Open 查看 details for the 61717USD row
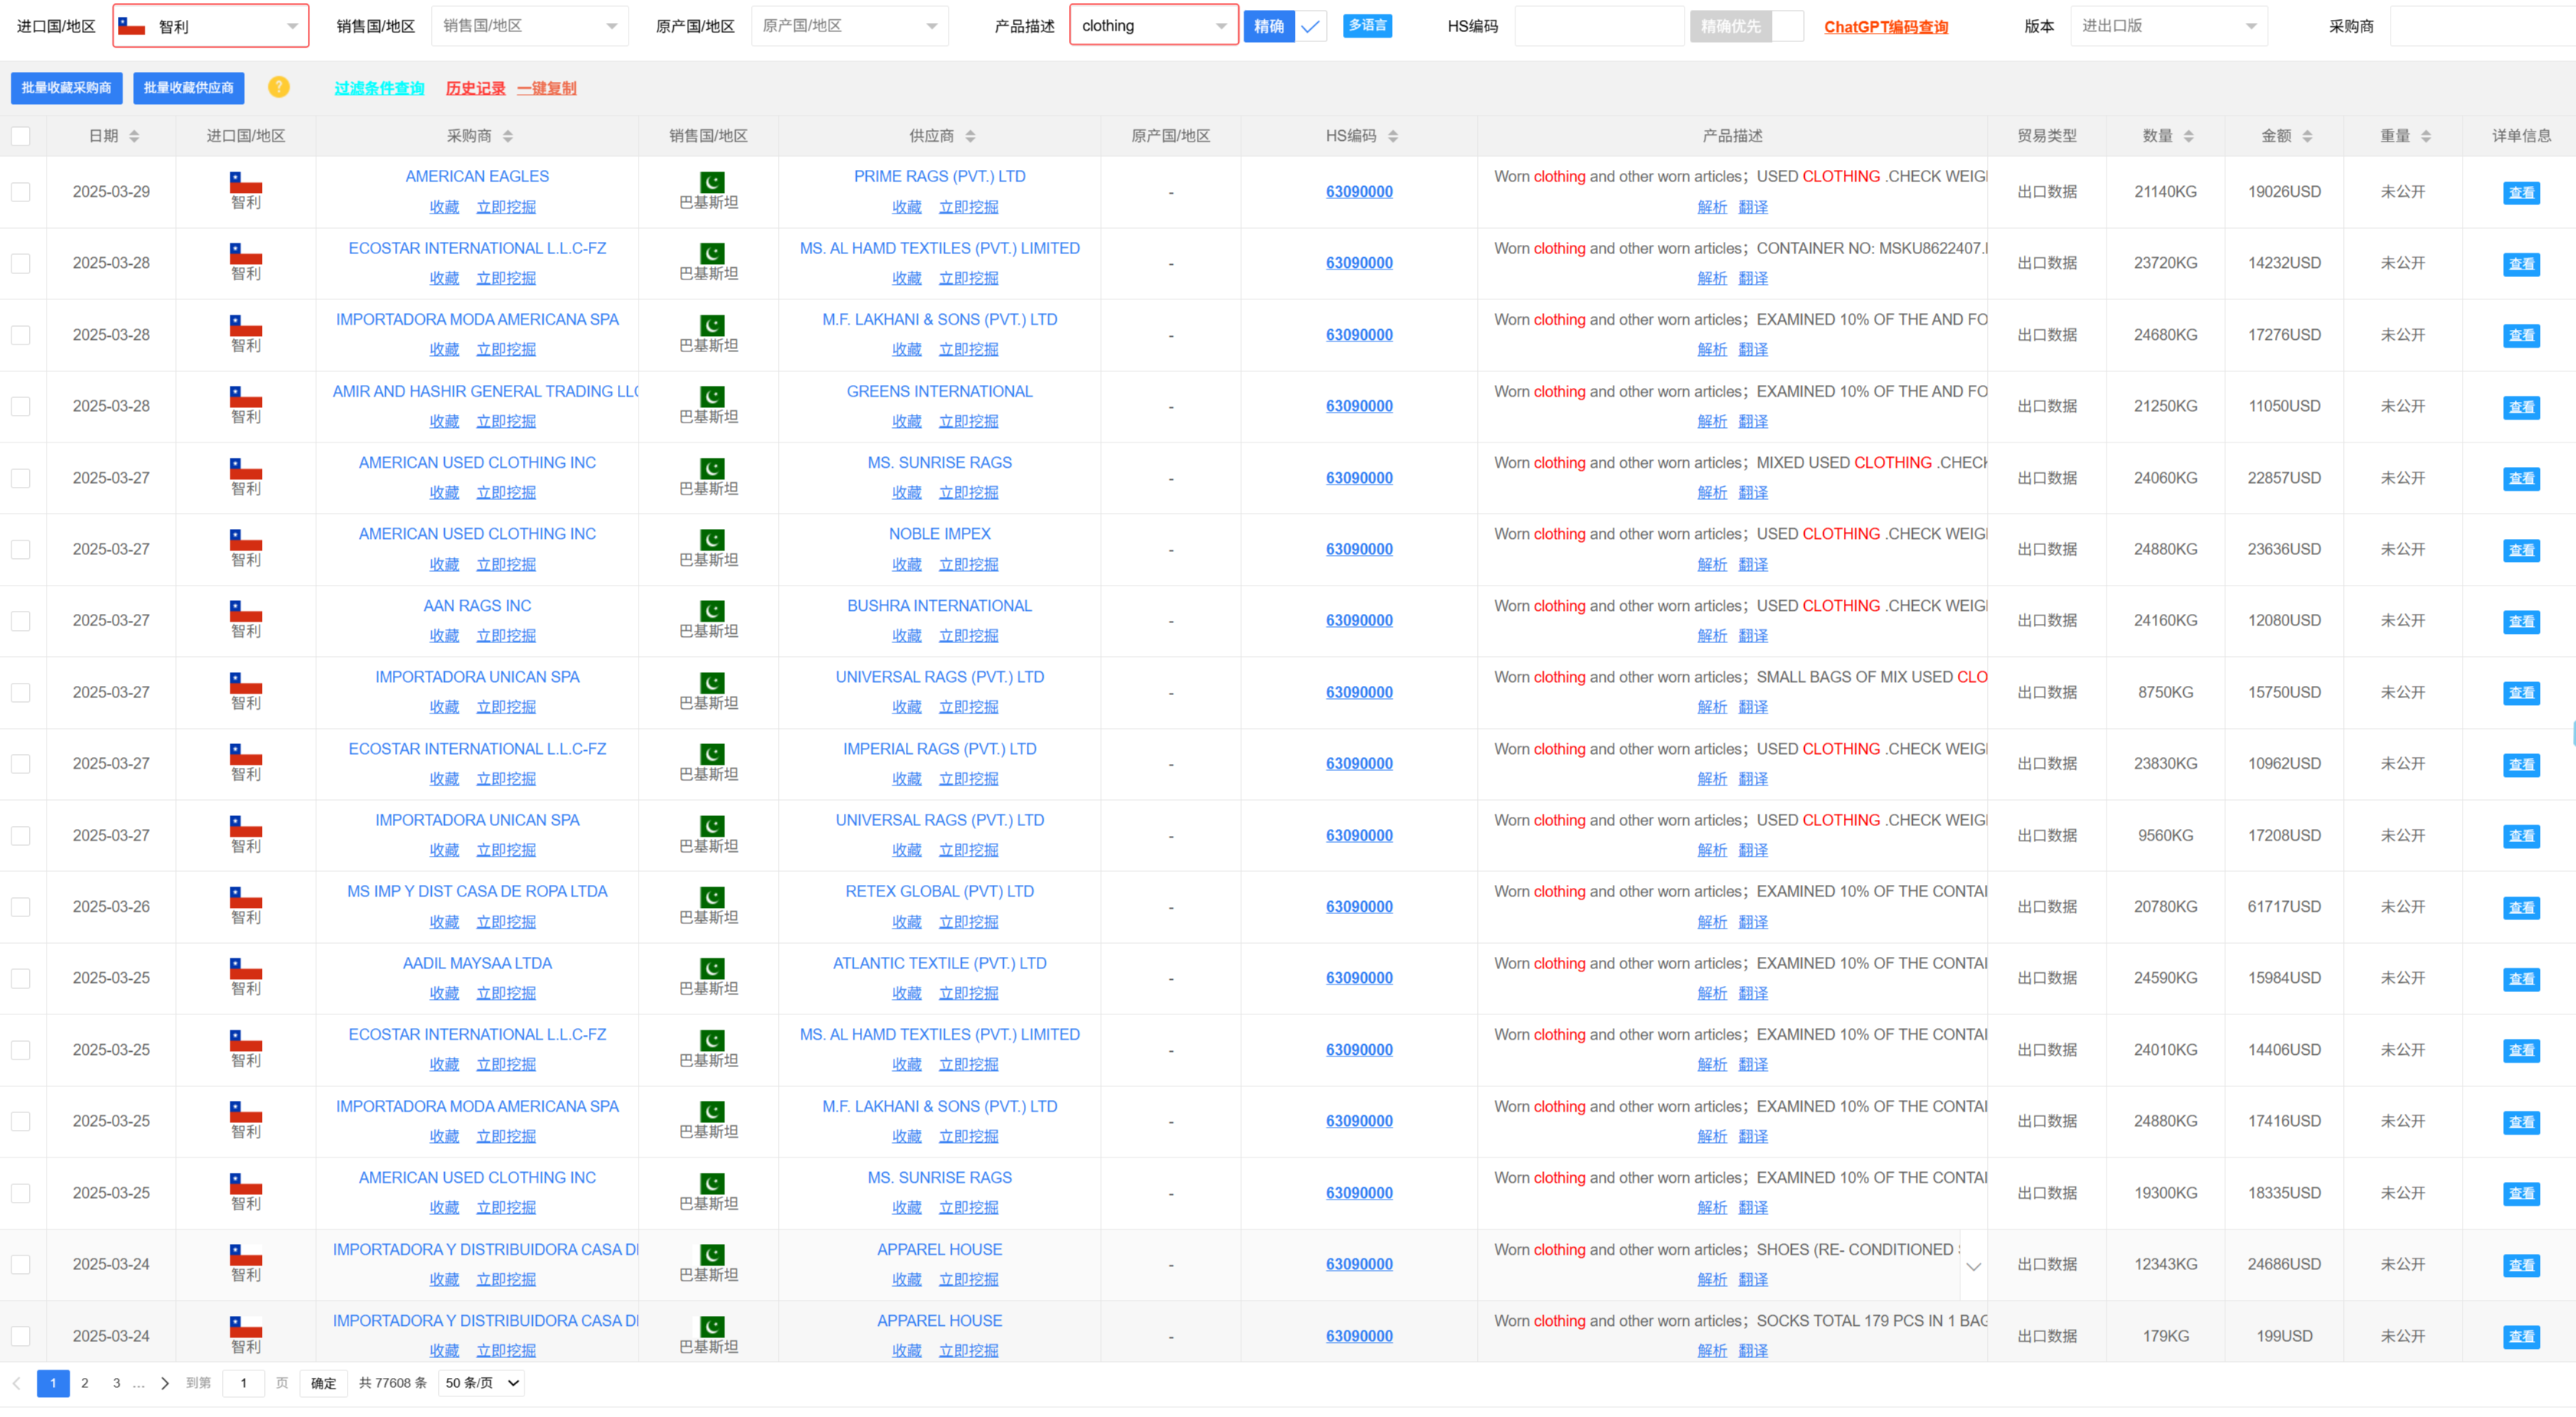 (2521, 907)
